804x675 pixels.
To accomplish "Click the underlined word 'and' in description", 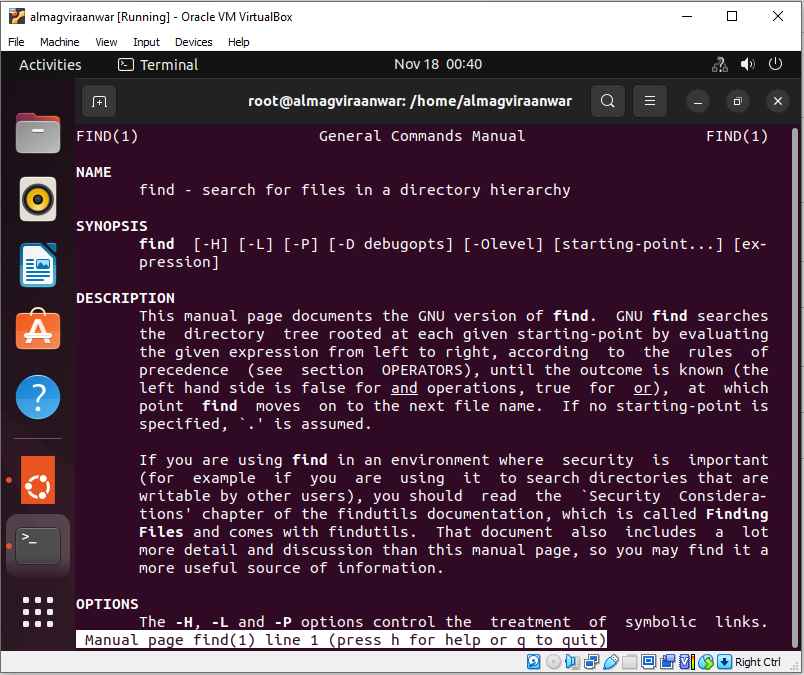I will pyautogui.click(x=404, y=388).
